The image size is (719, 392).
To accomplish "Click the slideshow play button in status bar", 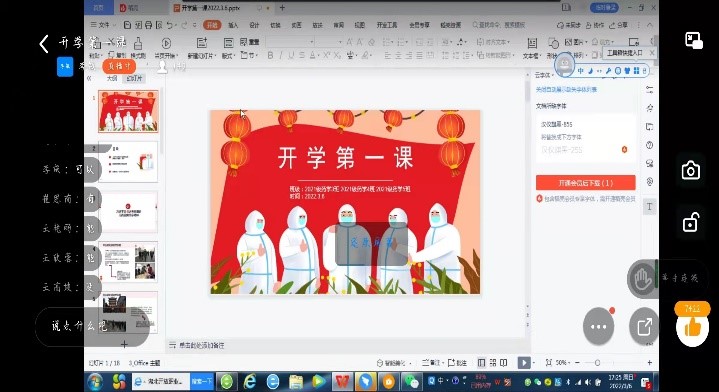I will (x=523, y=363).
